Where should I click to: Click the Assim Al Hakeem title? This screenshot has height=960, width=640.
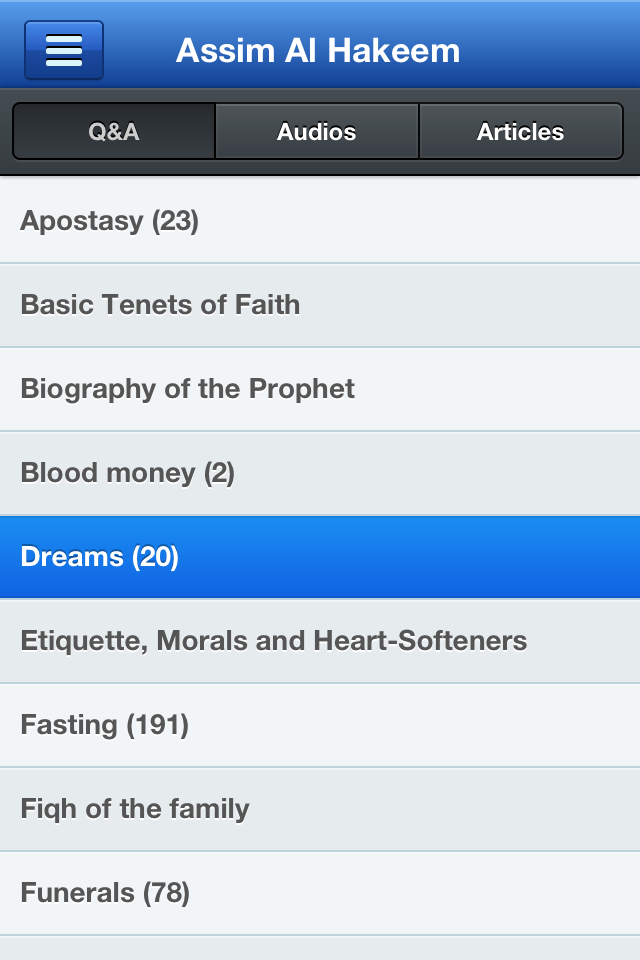point(318,50)
